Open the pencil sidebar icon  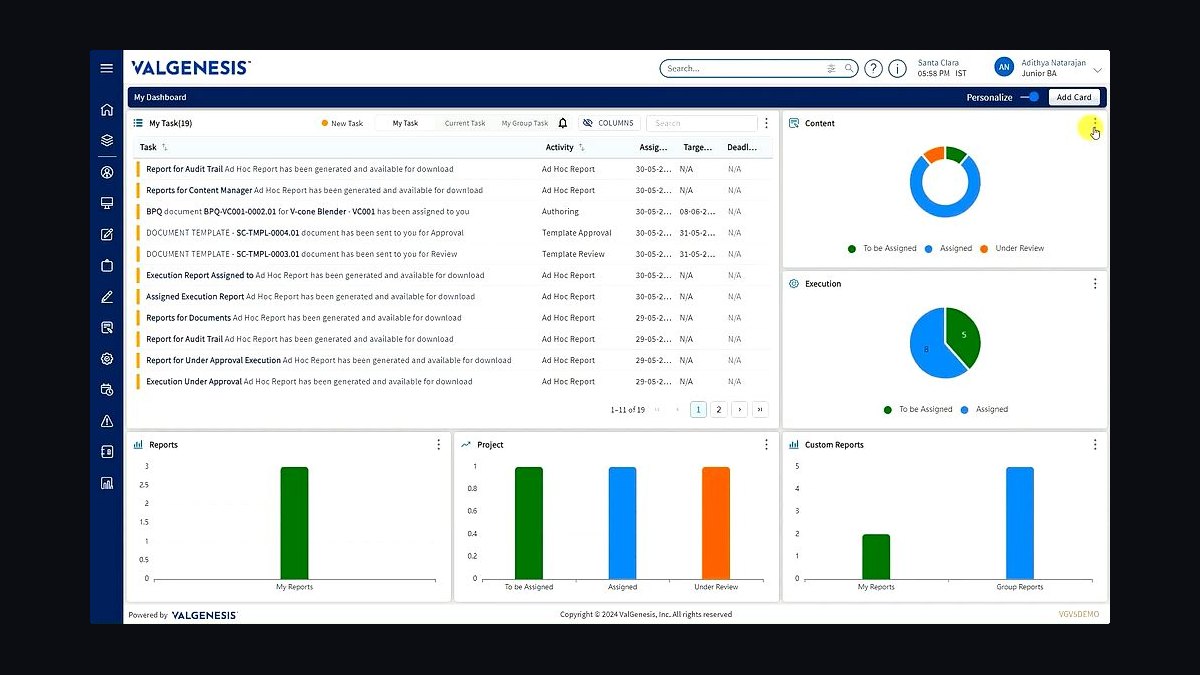[107, 297]
